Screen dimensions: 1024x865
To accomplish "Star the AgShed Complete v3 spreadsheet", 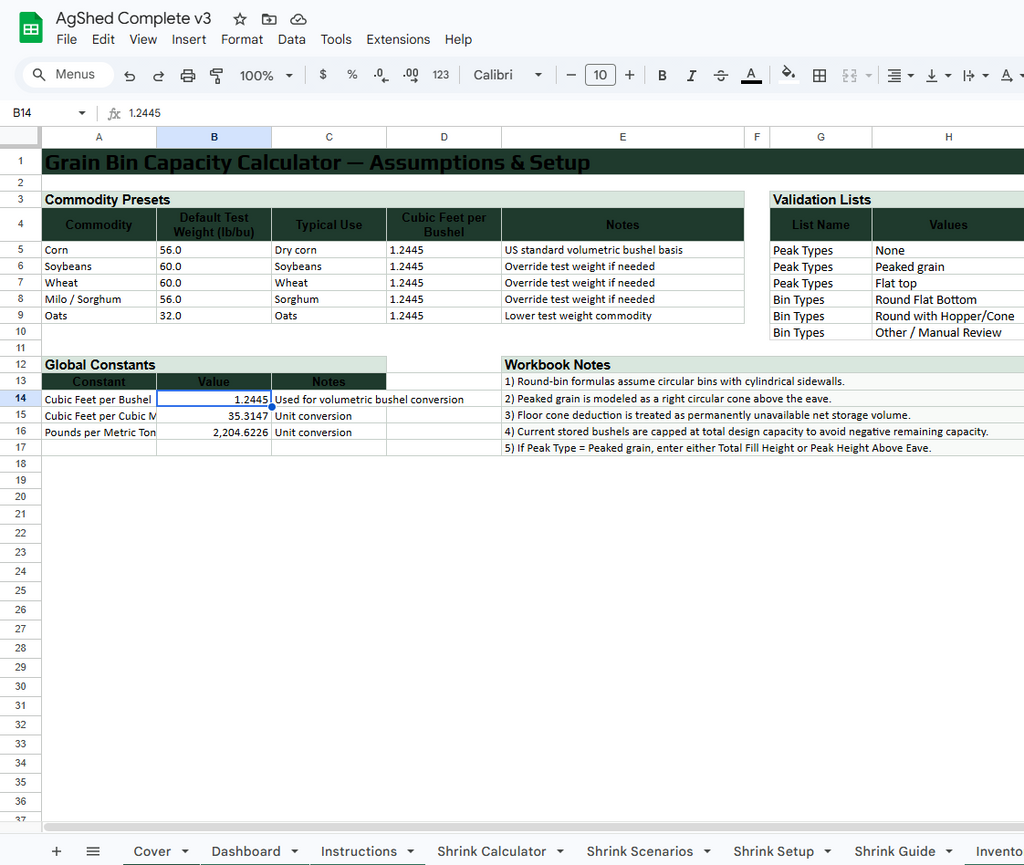I will (239, 18).
